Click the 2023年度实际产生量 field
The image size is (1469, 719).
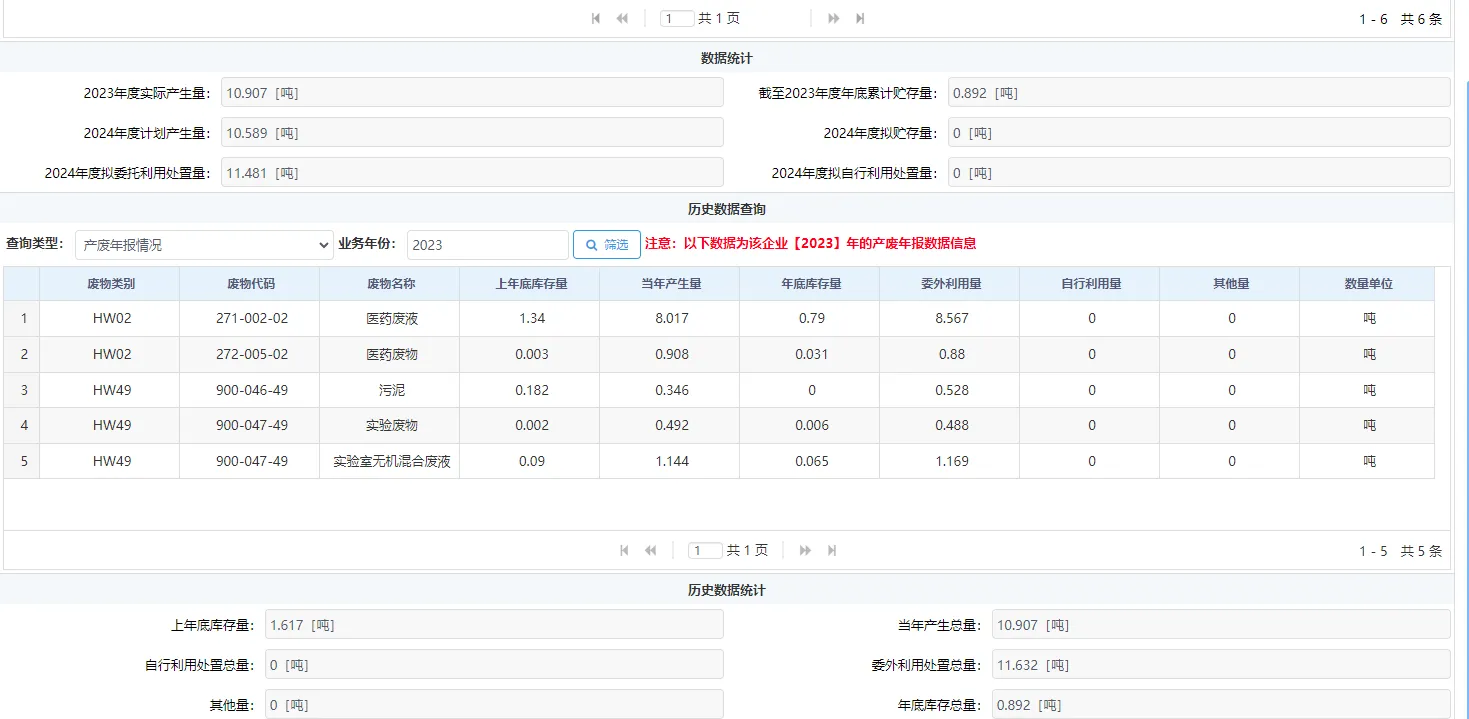point(471,93)
